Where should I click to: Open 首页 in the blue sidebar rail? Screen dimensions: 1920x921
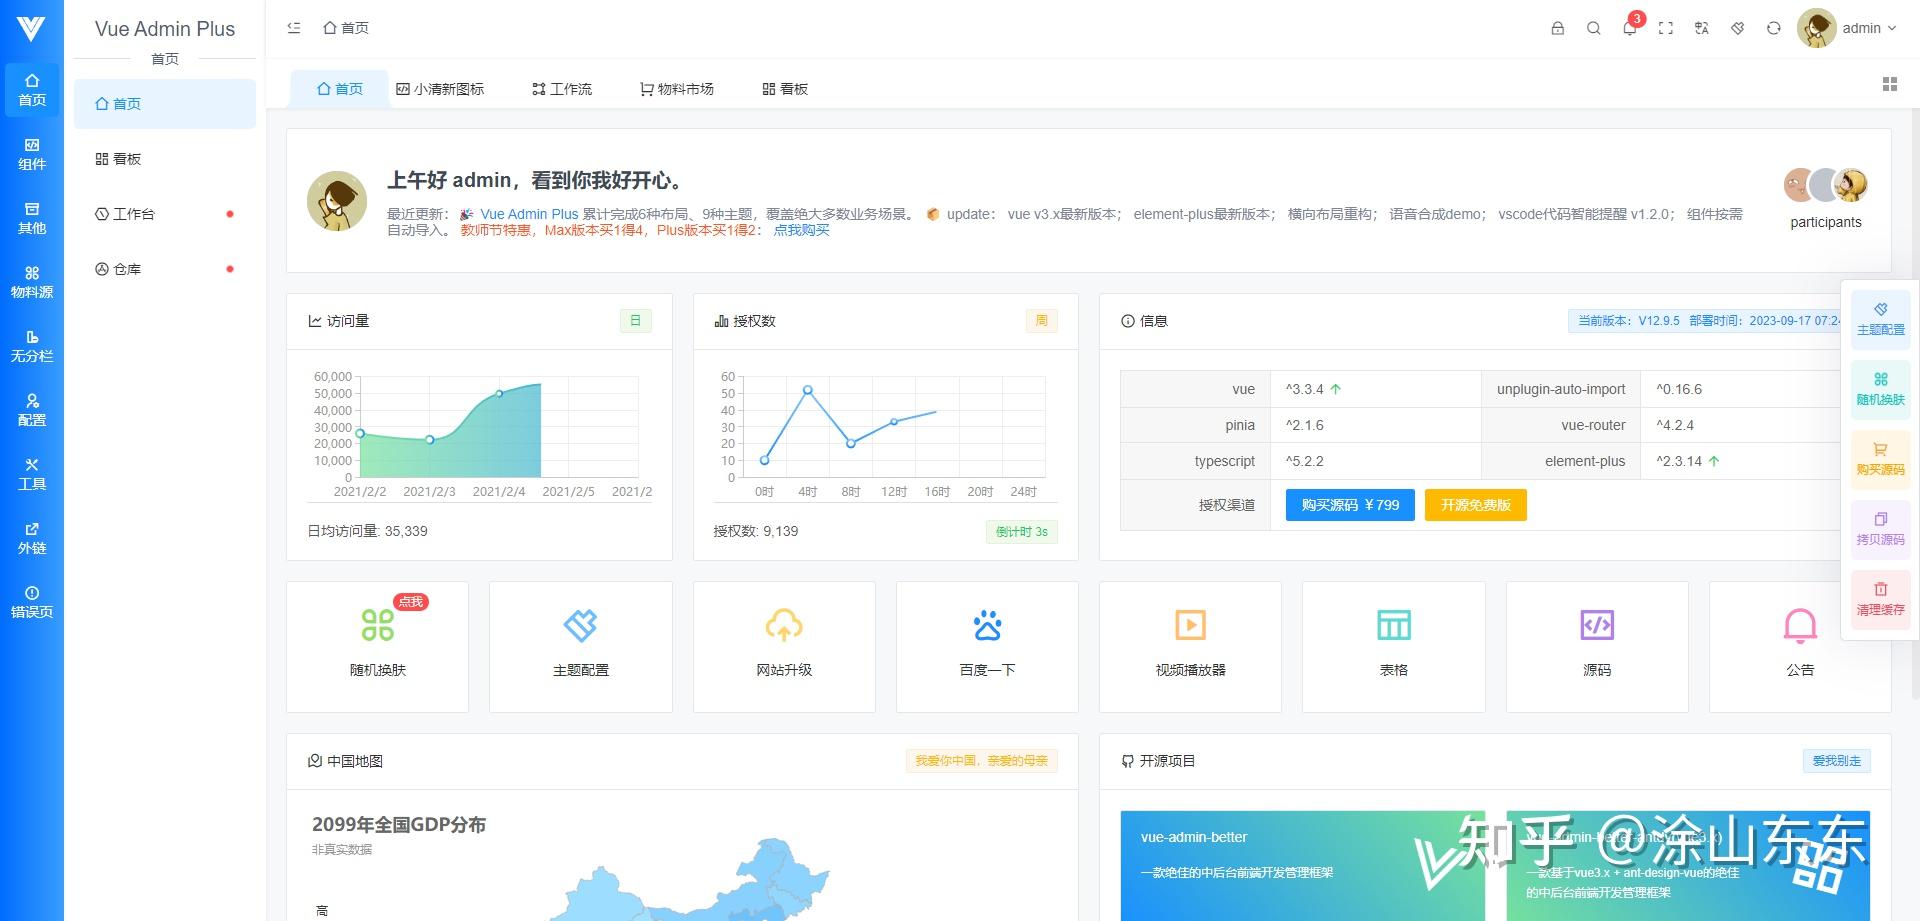32,90
